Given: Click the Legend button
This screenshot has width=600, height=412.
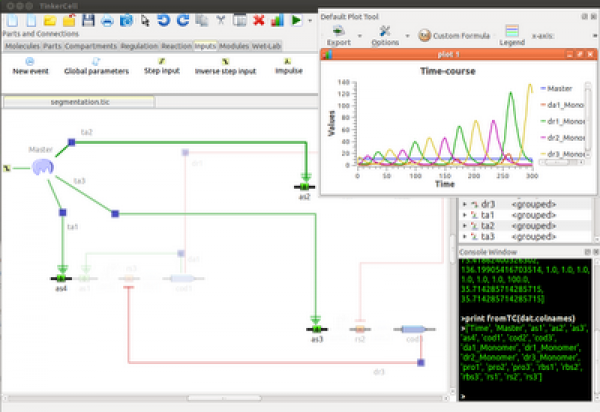Looking at the screenshot, I should tap(512, 34).
